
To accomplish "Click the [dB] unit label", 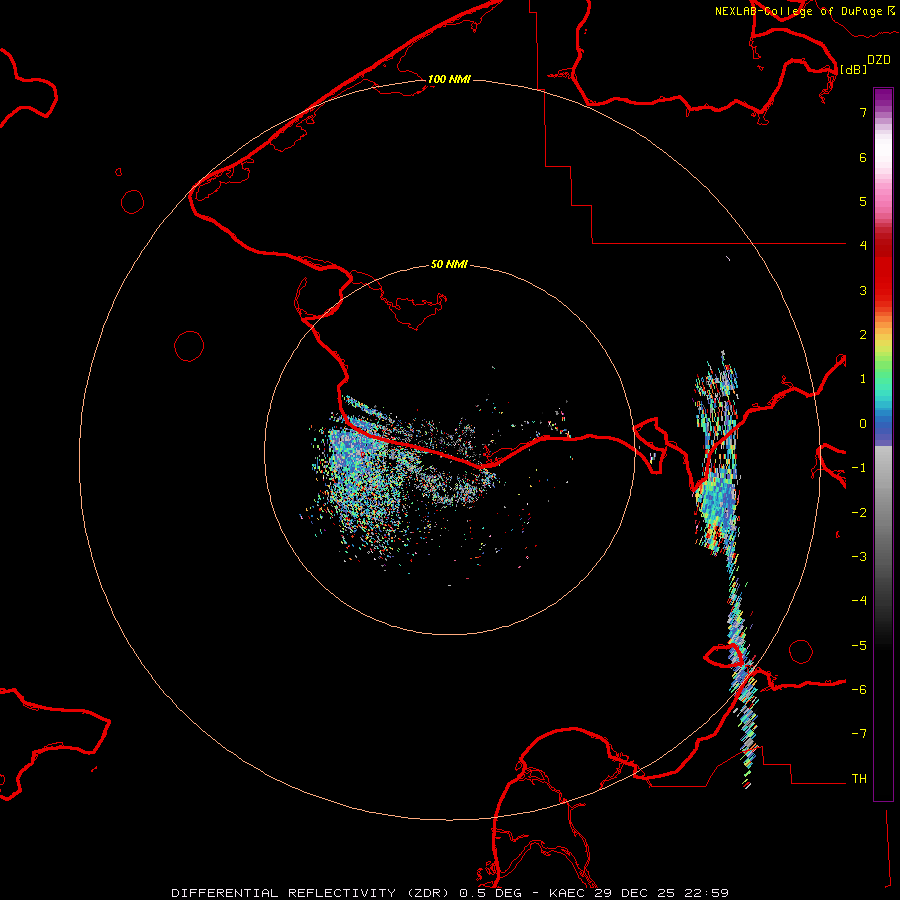I will tap(854, 69).
